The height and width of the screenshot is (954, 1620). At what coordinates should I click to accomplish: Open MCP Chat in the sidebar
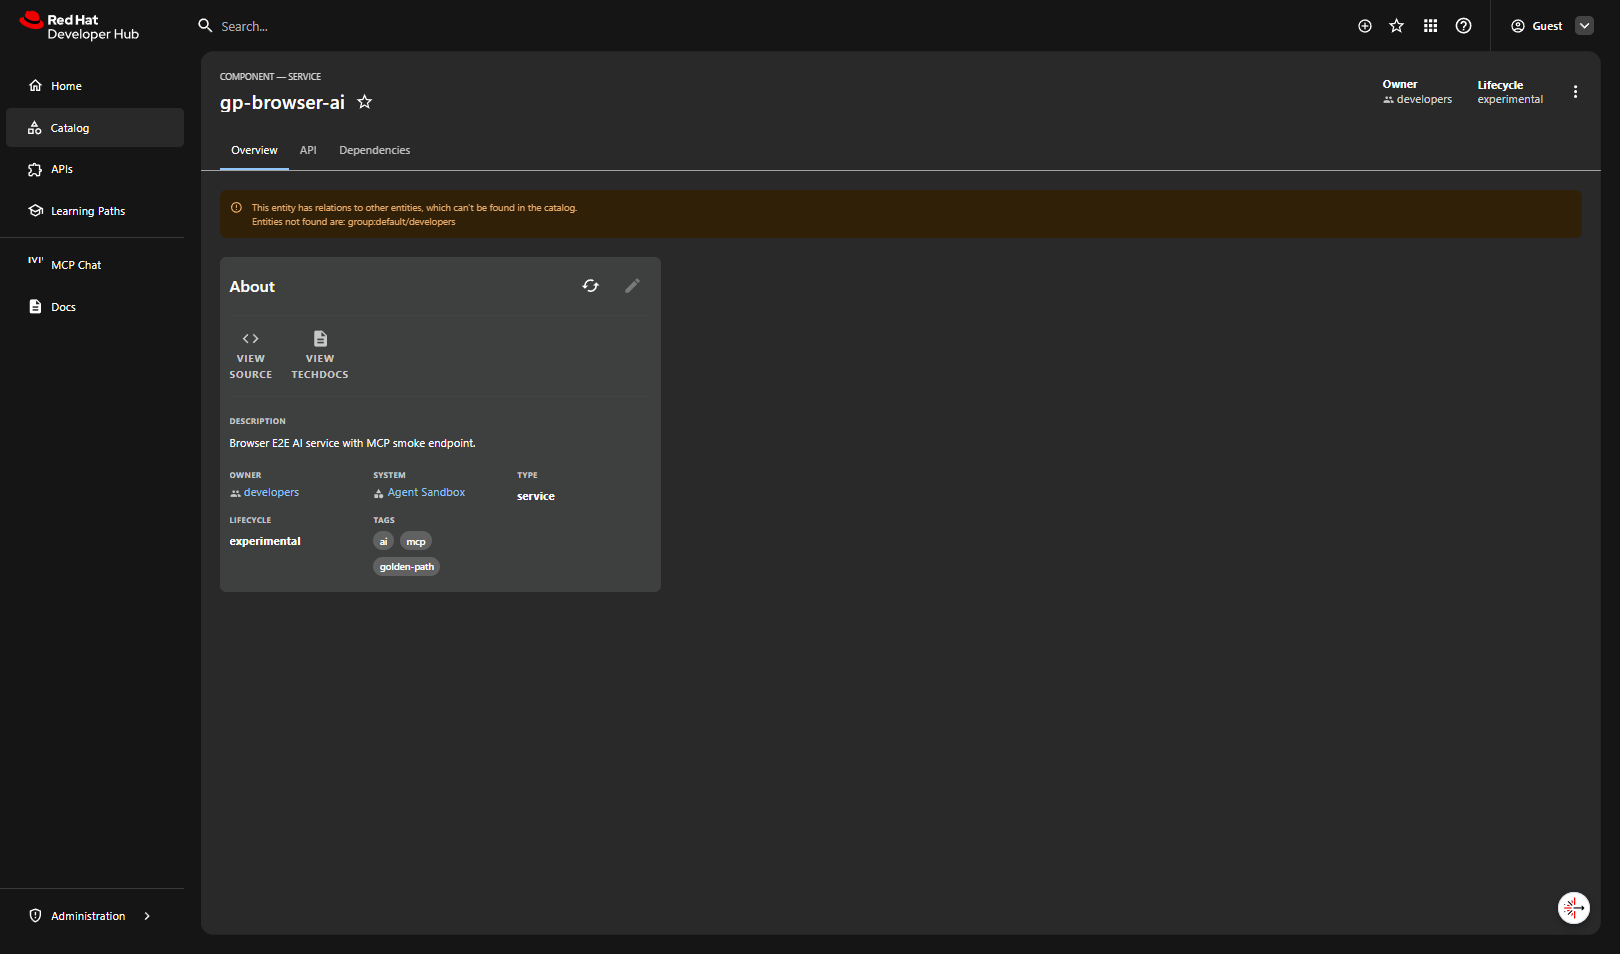coord(95,265)
